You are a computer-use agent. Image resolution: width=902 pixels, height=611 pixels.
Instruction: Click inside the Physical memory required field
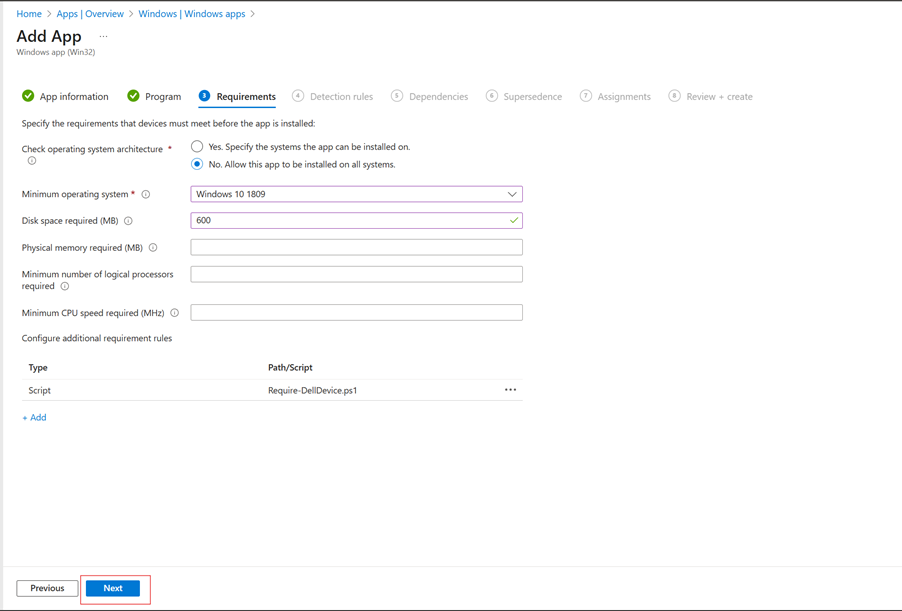point(355,247)
